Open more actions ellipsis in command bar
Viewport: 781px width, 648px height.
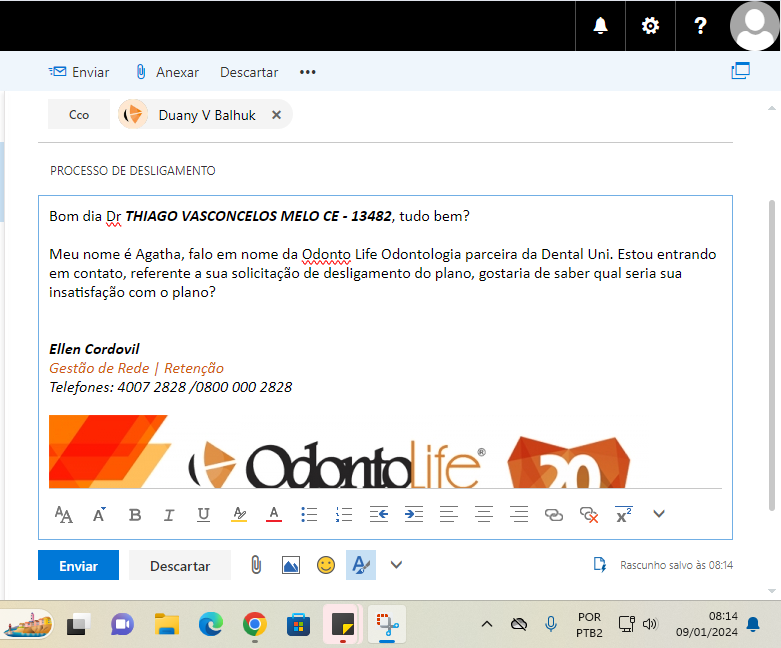(307, 72)
